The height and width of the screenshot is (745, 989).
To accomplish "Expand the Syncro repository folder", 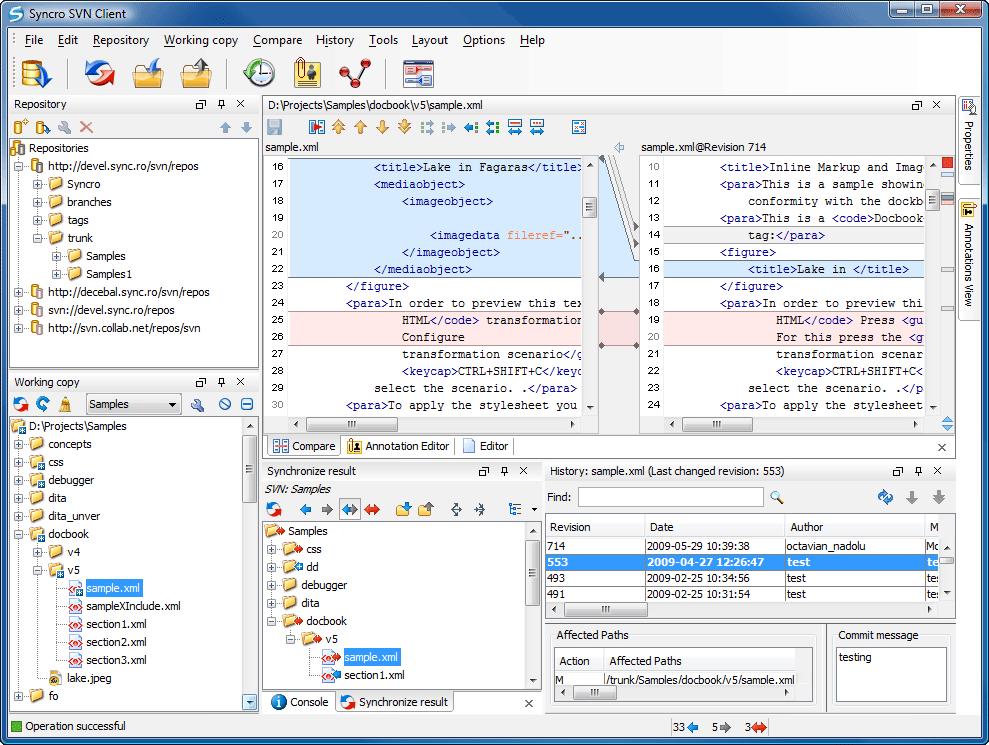I will tap(38, 185).
